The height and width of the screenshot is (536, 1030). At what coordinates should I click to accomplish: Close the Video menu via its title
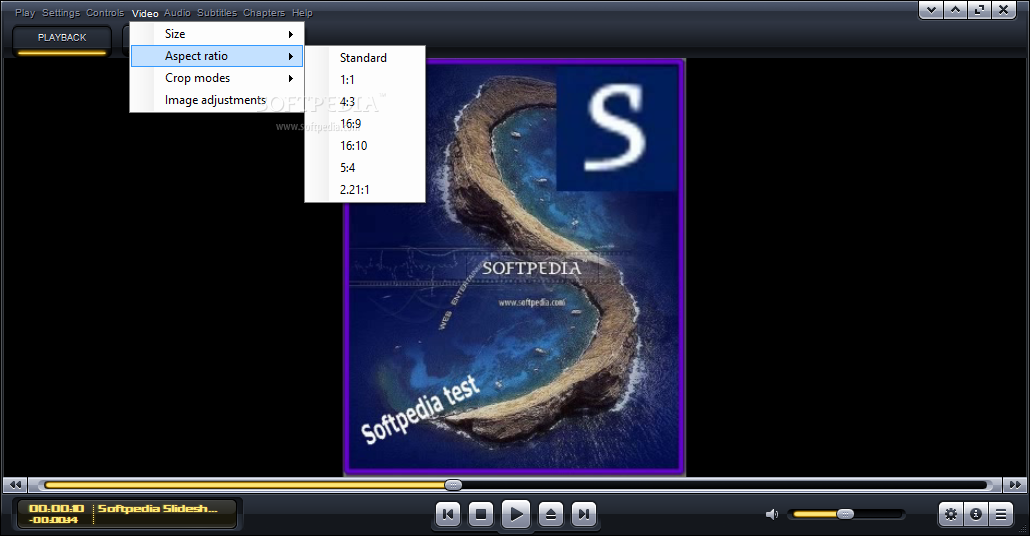tap(145, 13)
